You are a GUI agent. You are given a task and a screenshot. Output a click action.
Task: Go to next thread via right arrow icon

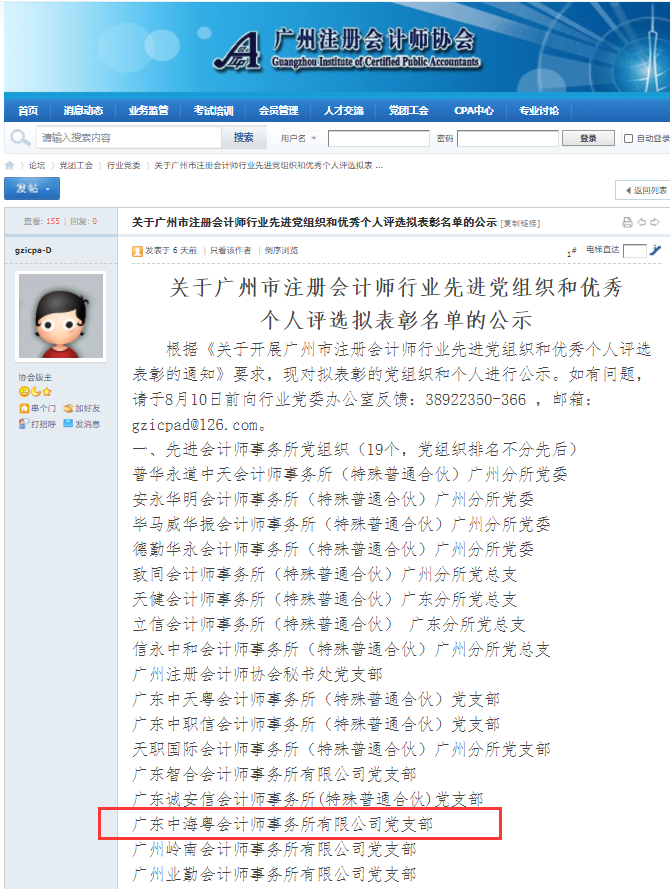pos(655,222)
